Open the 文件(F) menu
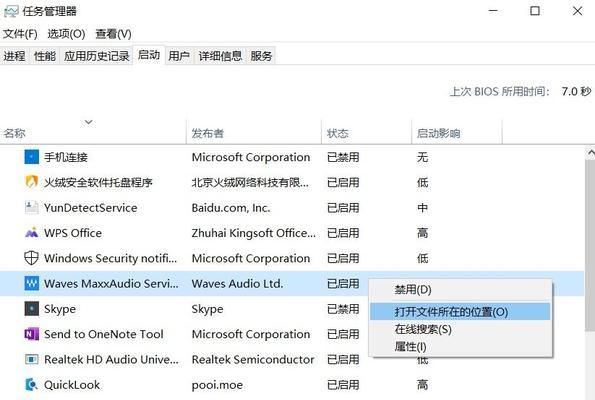Screen dimensions: 595x400 click(x=20, y=34)
